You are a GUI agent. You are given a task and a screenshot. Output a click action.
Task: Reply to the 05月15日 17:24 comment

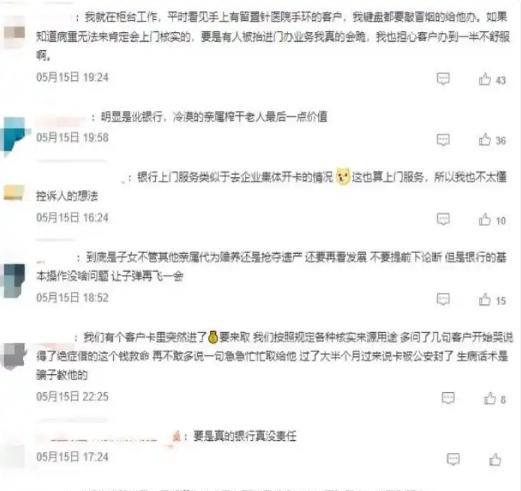tap(453, 459)
